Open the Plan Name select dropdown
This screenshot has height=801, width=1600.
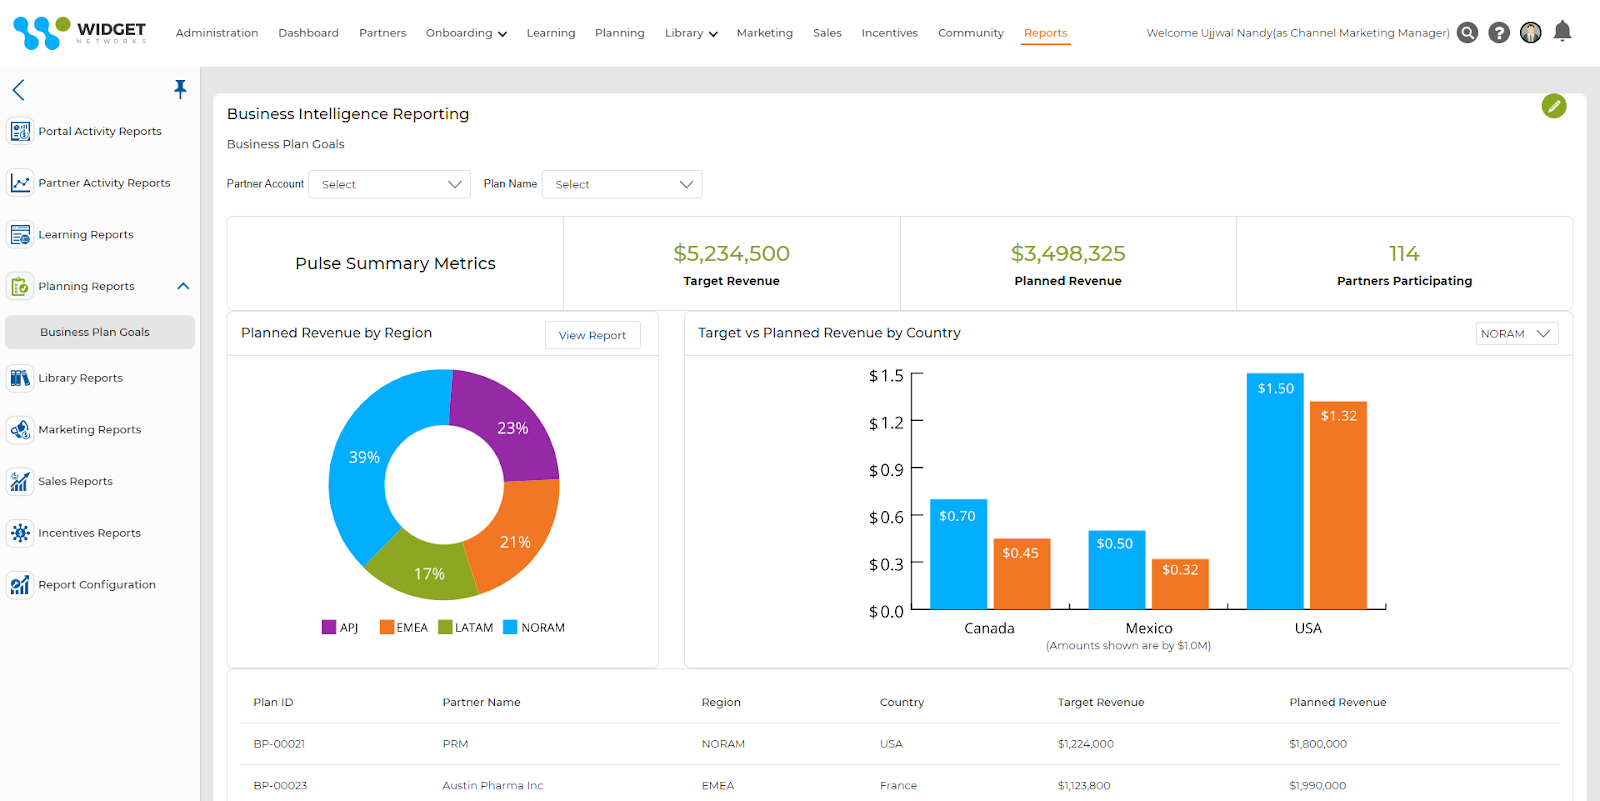pyautogui.click(x=622, y=184)
